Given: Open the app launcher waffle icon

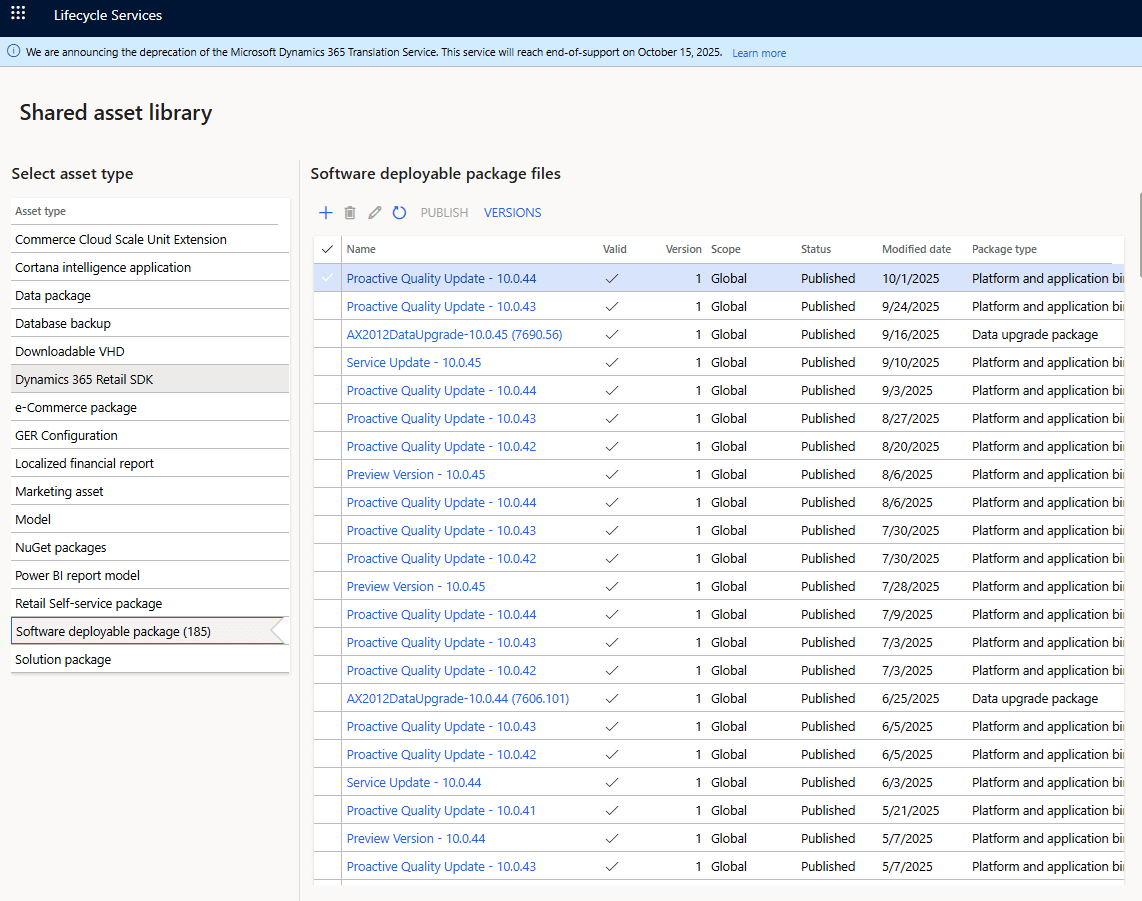Looking at the screenshot, I should tap(18, 14).
